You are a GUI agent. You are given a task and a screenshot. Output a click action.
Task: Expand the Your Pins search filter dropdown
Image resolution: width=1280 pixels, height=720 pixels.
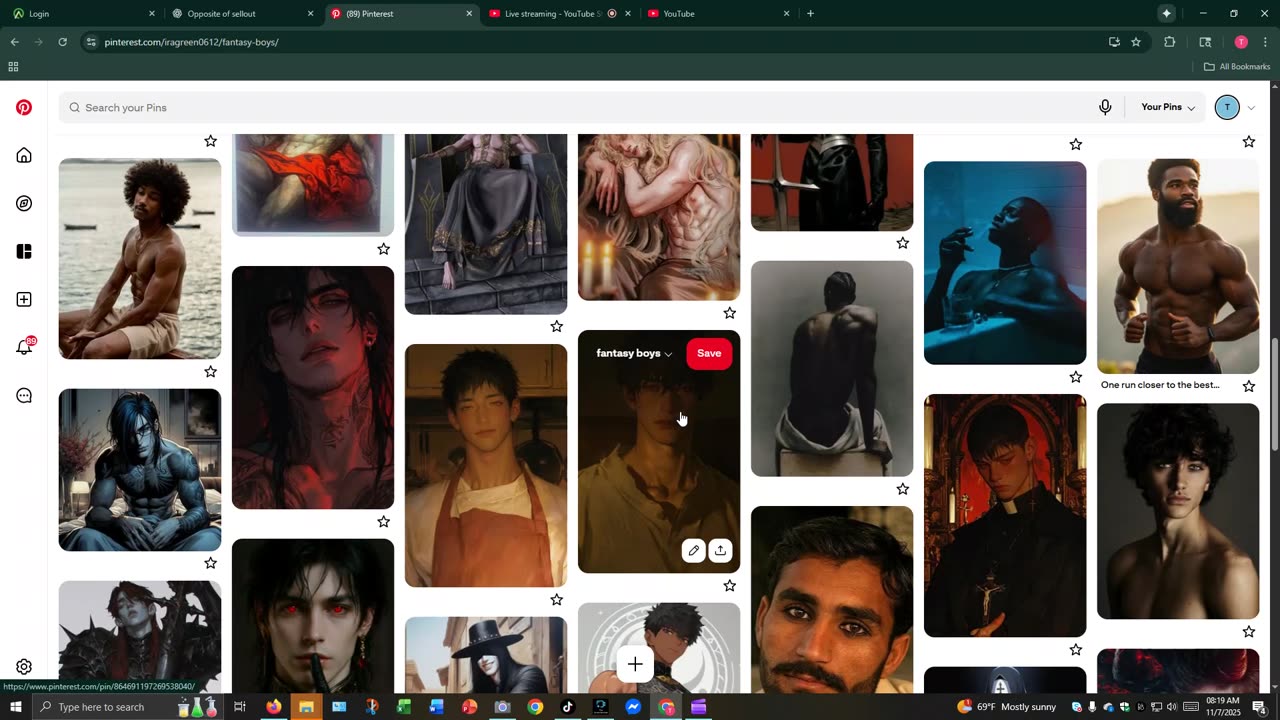tap(1168, 107)
